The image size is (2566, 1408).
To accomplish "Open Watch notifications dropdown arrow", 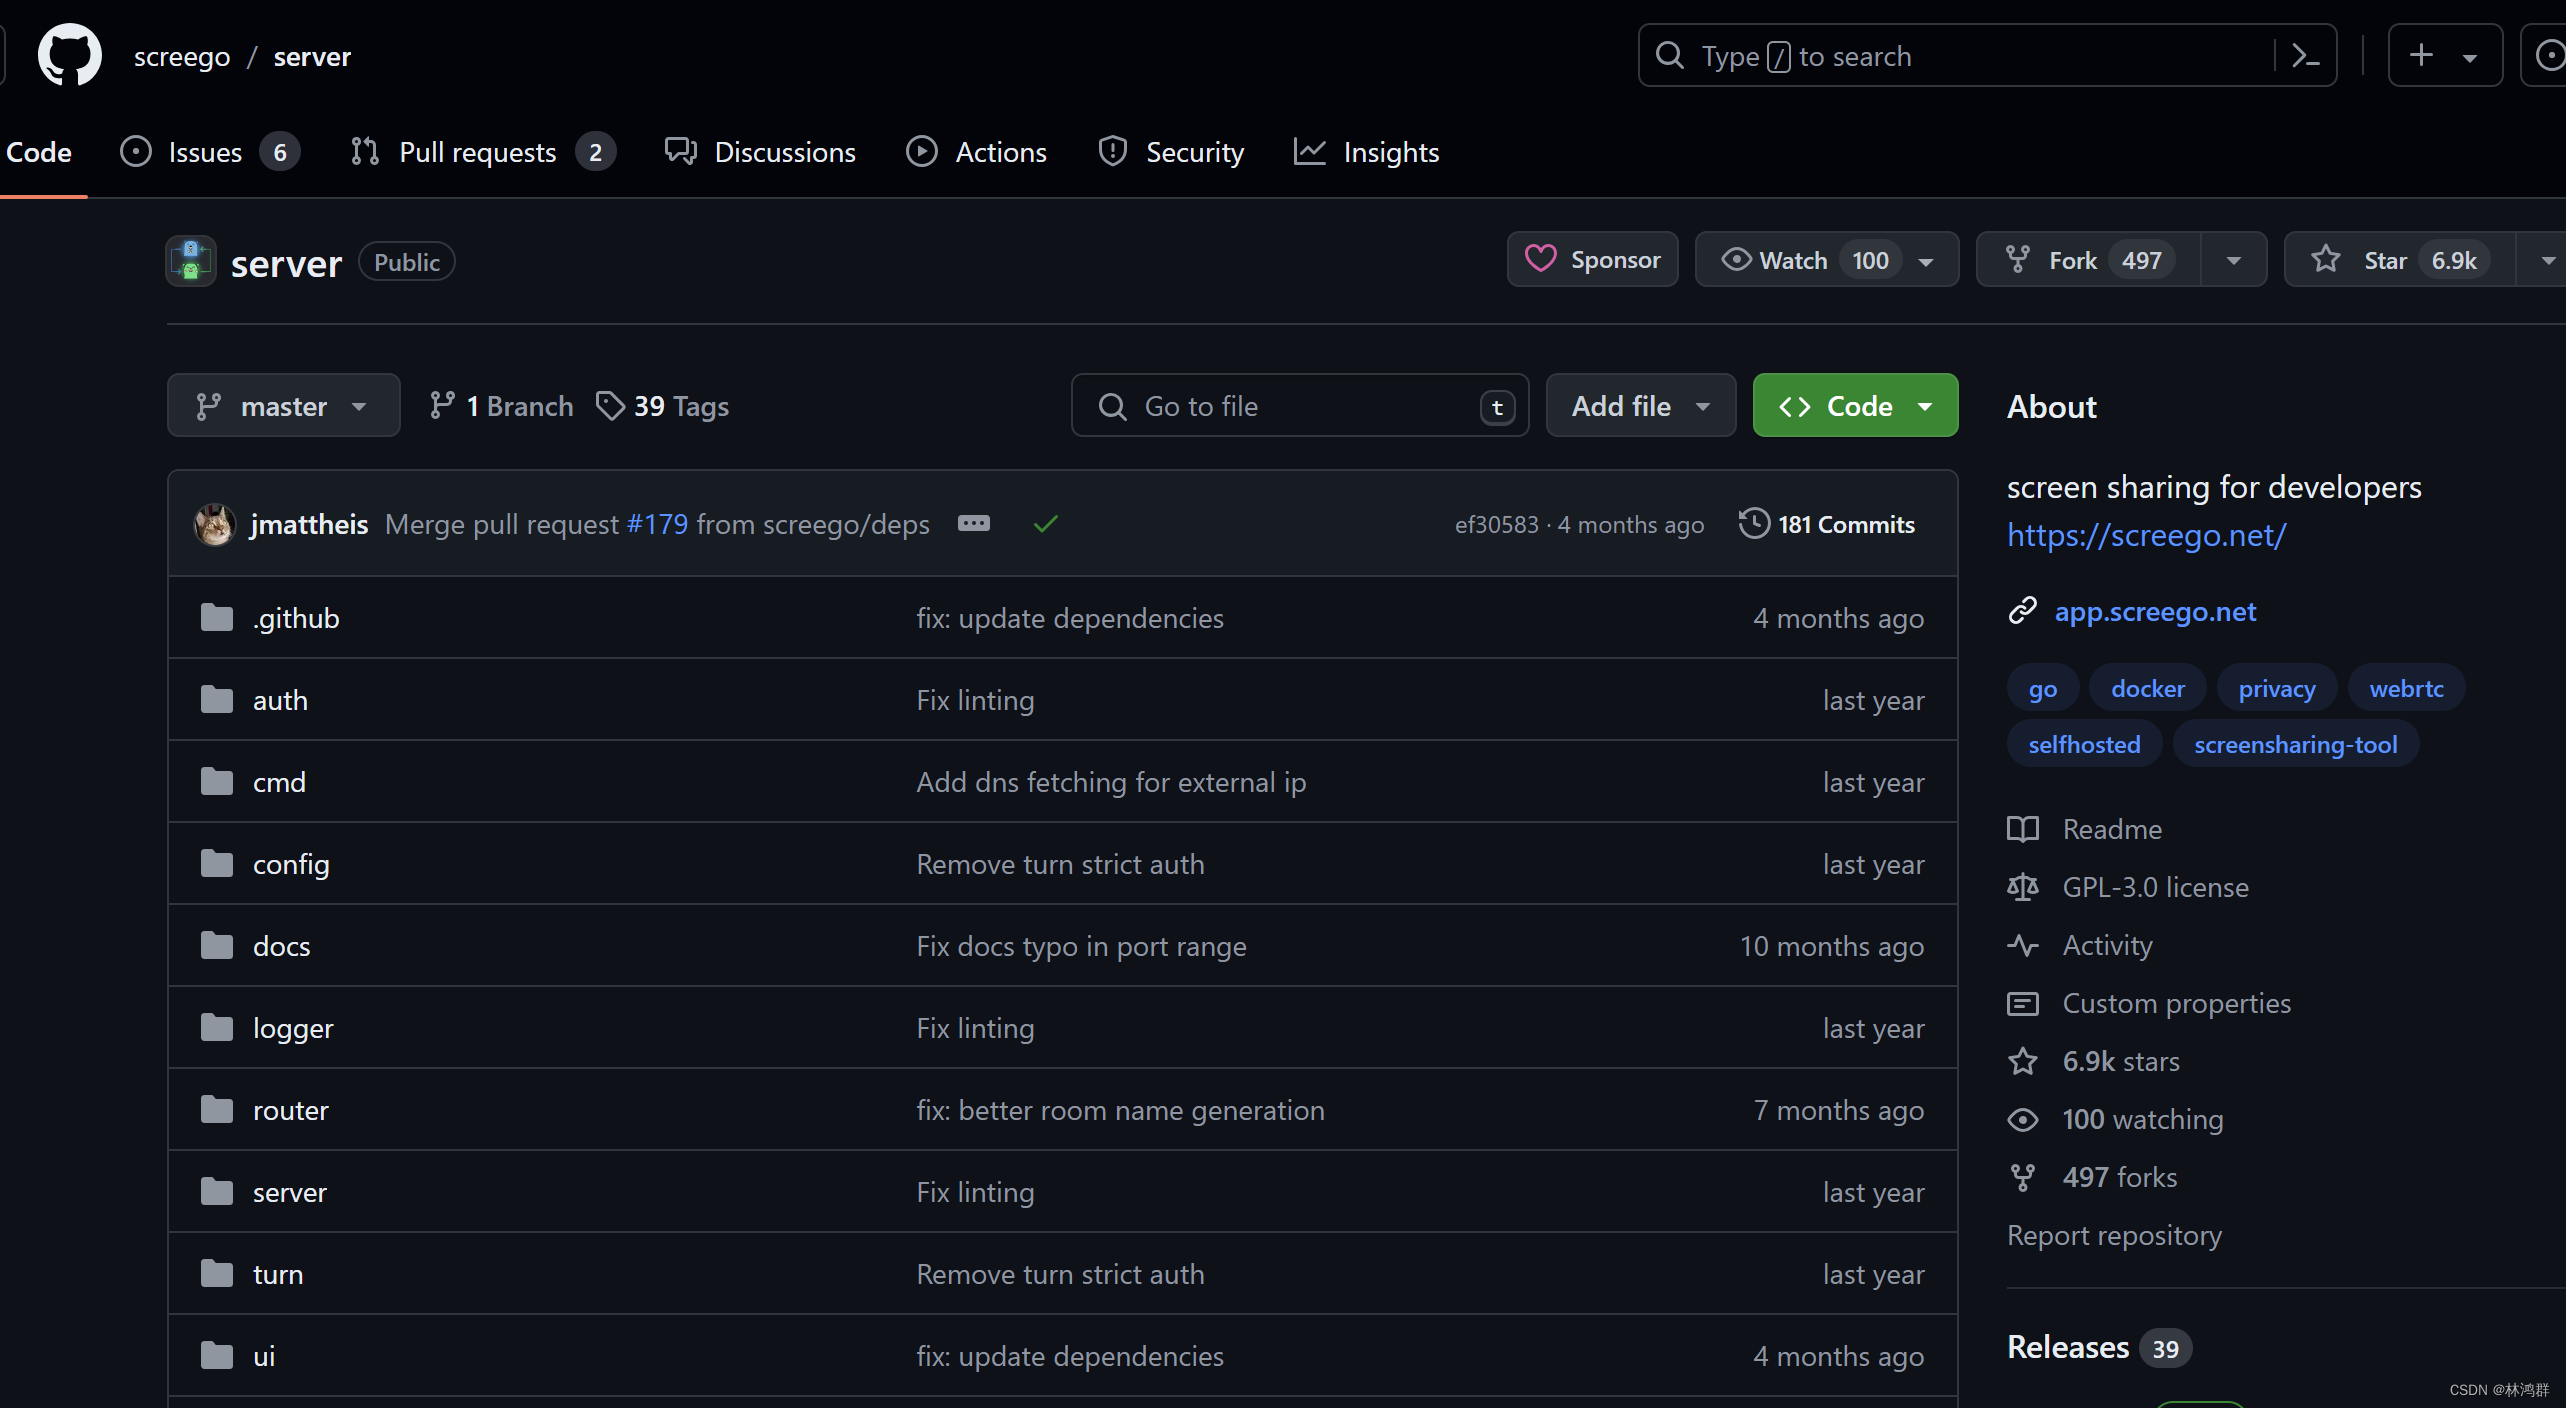I will pos(1926,261).
